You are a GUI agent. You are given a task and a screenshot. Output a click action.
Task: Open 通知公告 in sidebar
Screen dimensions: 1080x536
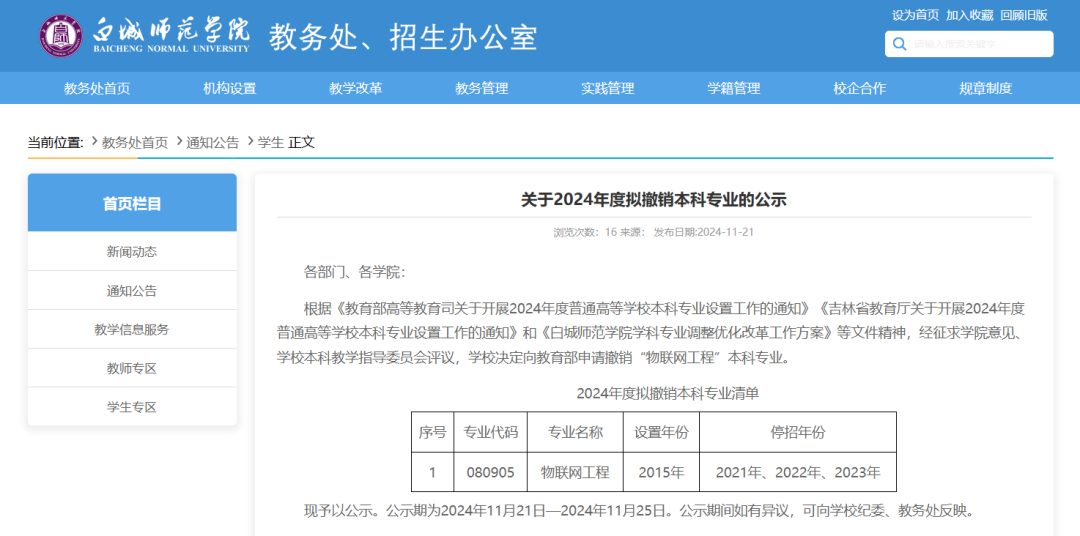tap(132, 291)
